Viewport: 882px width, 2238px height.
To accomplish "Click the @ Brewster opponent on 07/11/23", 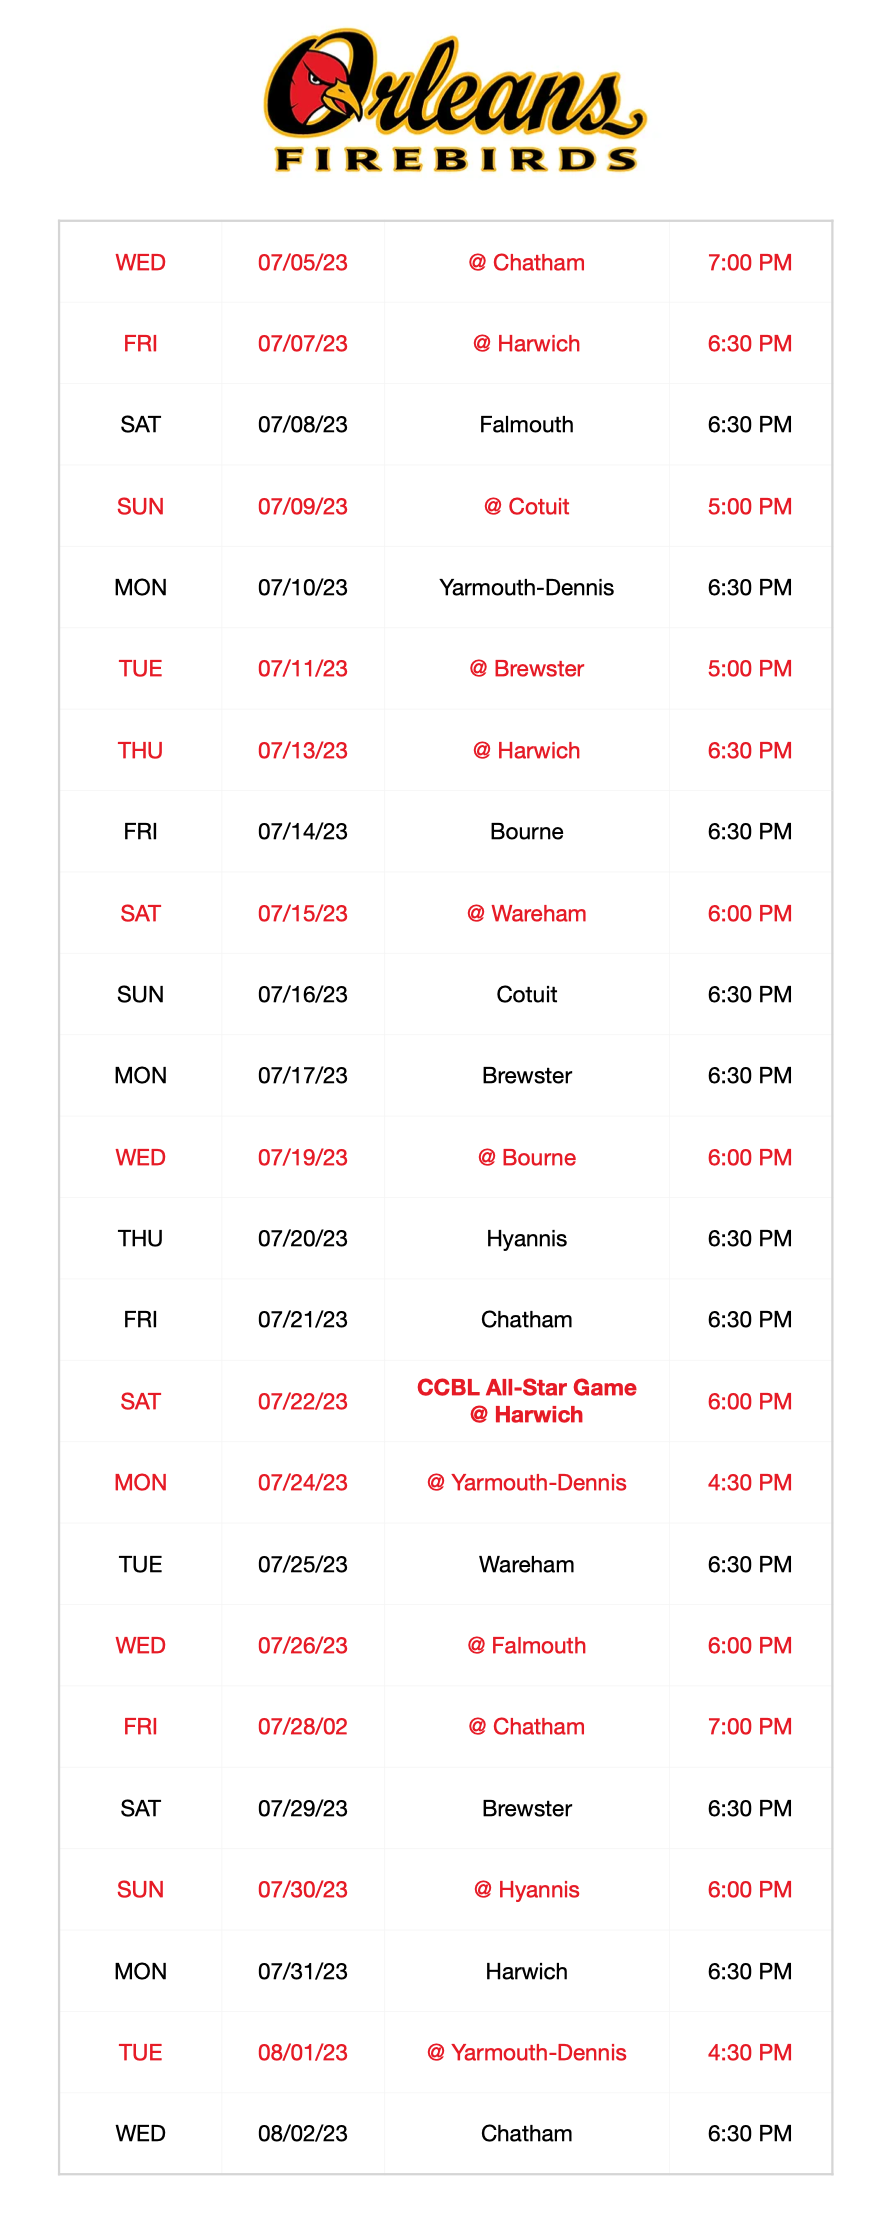I will click(526, 668).
